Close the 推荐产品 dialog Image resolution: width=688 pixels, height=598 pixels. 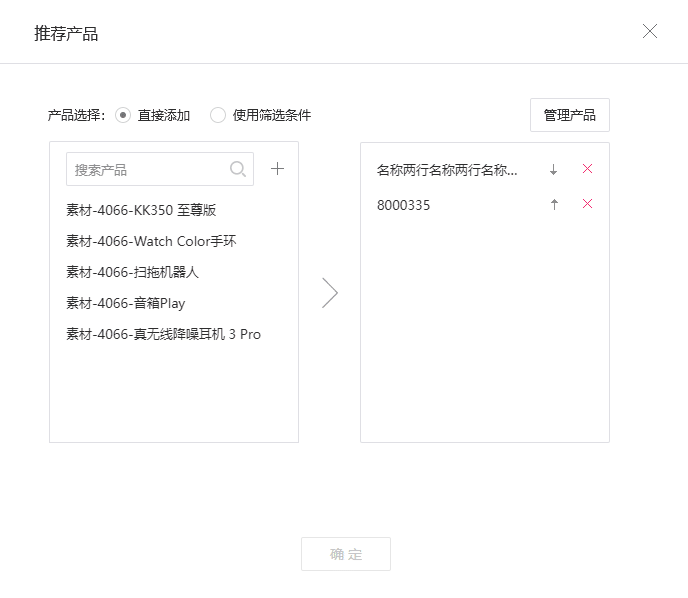[650, 31]
